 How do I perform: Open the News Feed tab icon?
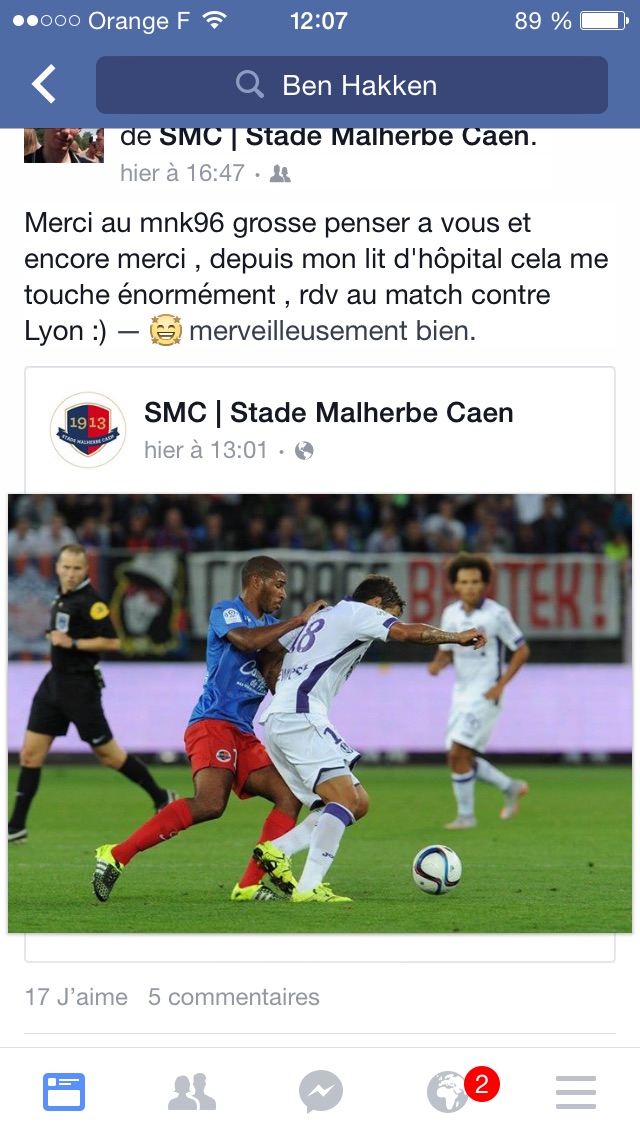tap(64, 1092)
